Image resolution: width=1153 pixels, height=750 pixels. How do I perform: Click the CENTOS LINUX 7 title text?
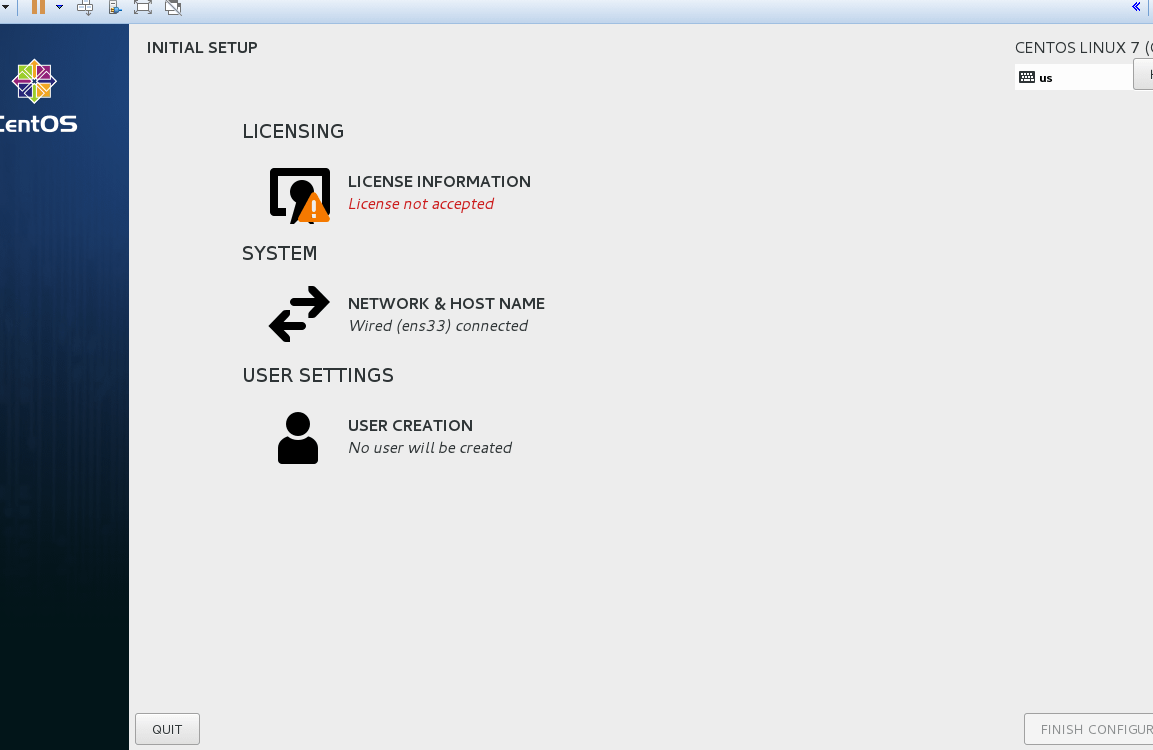tap(1084, 48)
